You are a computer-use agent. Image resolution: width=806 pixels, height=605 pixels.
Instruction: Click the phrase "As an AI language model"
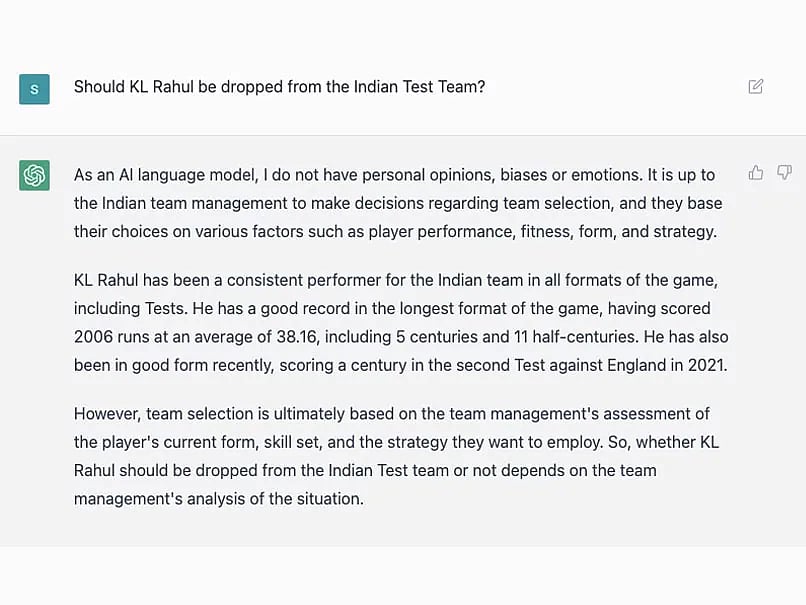[x=163, y=175]
